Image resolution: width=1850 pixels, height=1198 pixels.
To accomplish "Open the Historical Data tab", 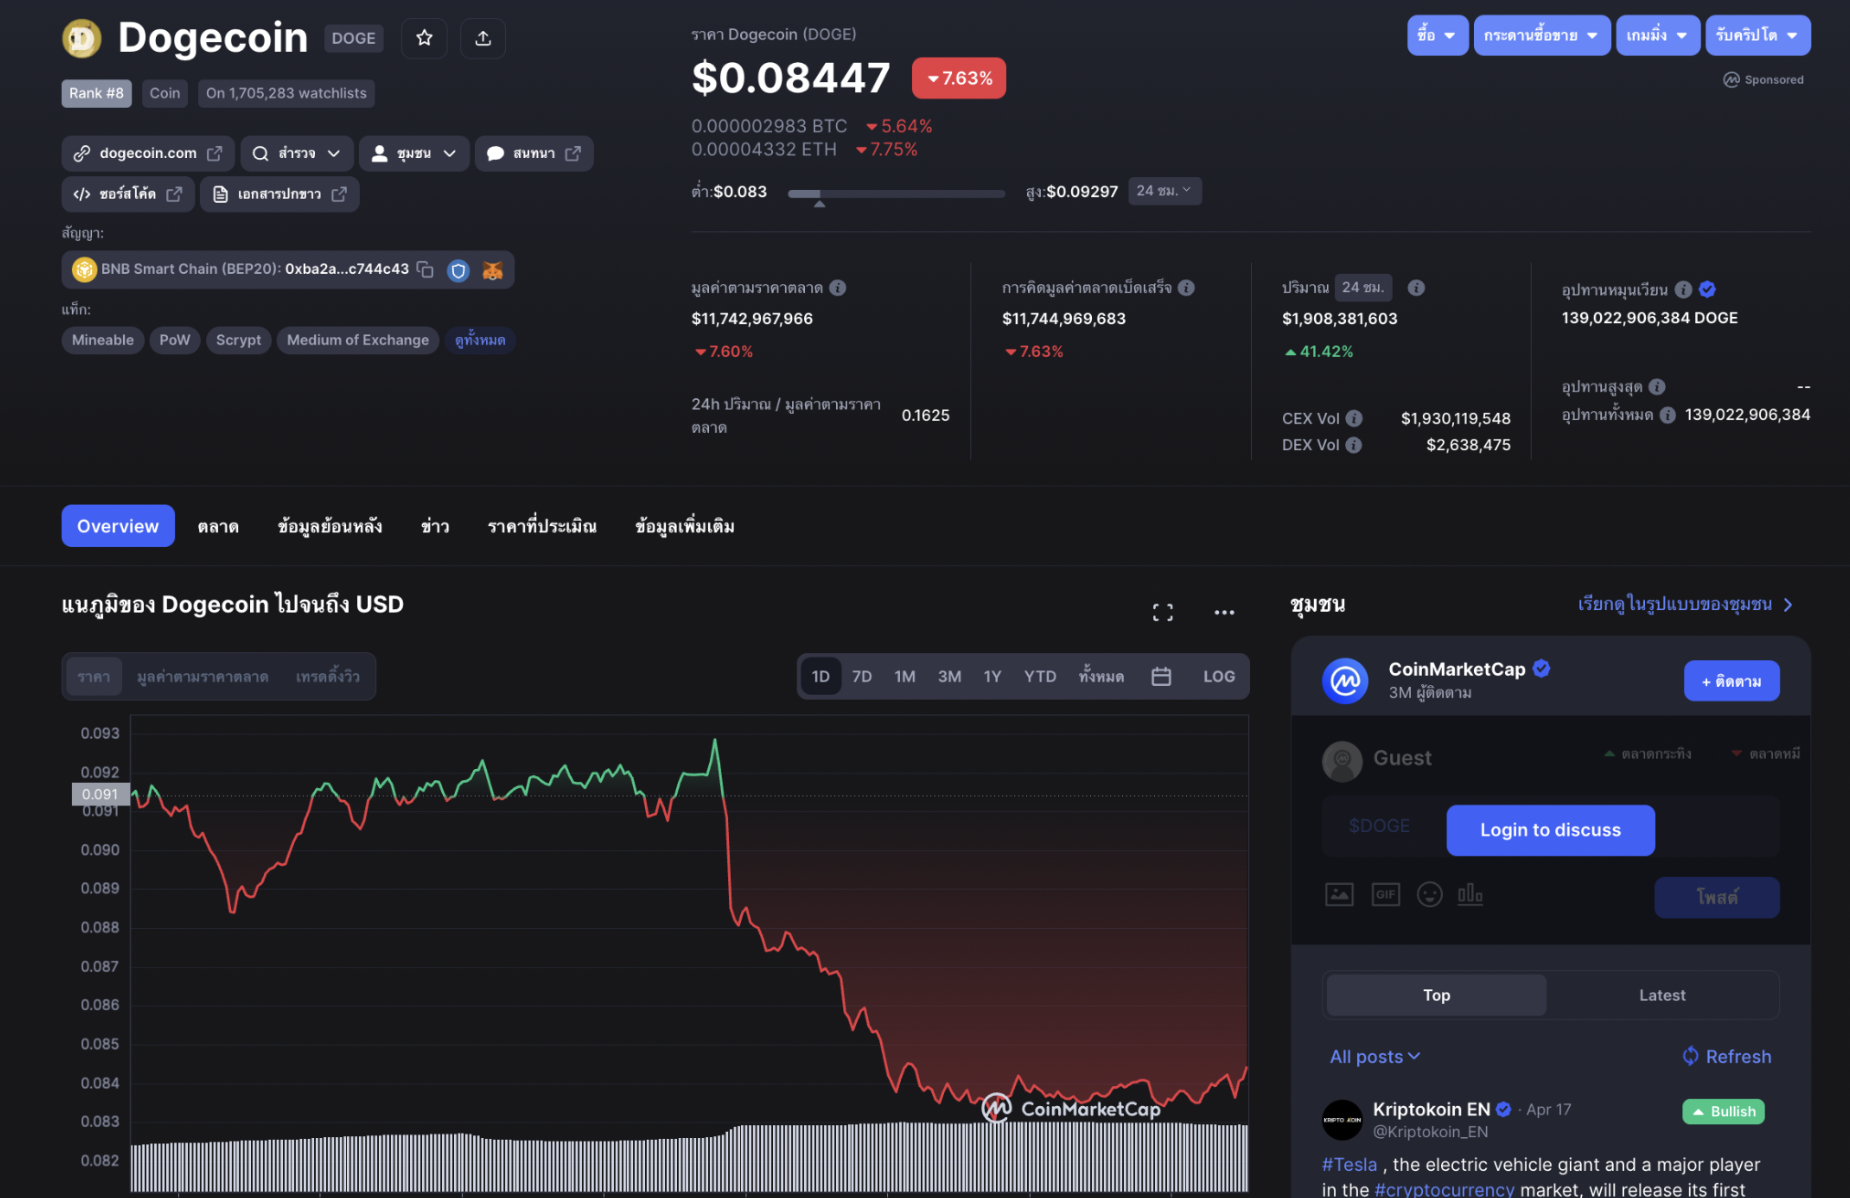I will 330,526.
